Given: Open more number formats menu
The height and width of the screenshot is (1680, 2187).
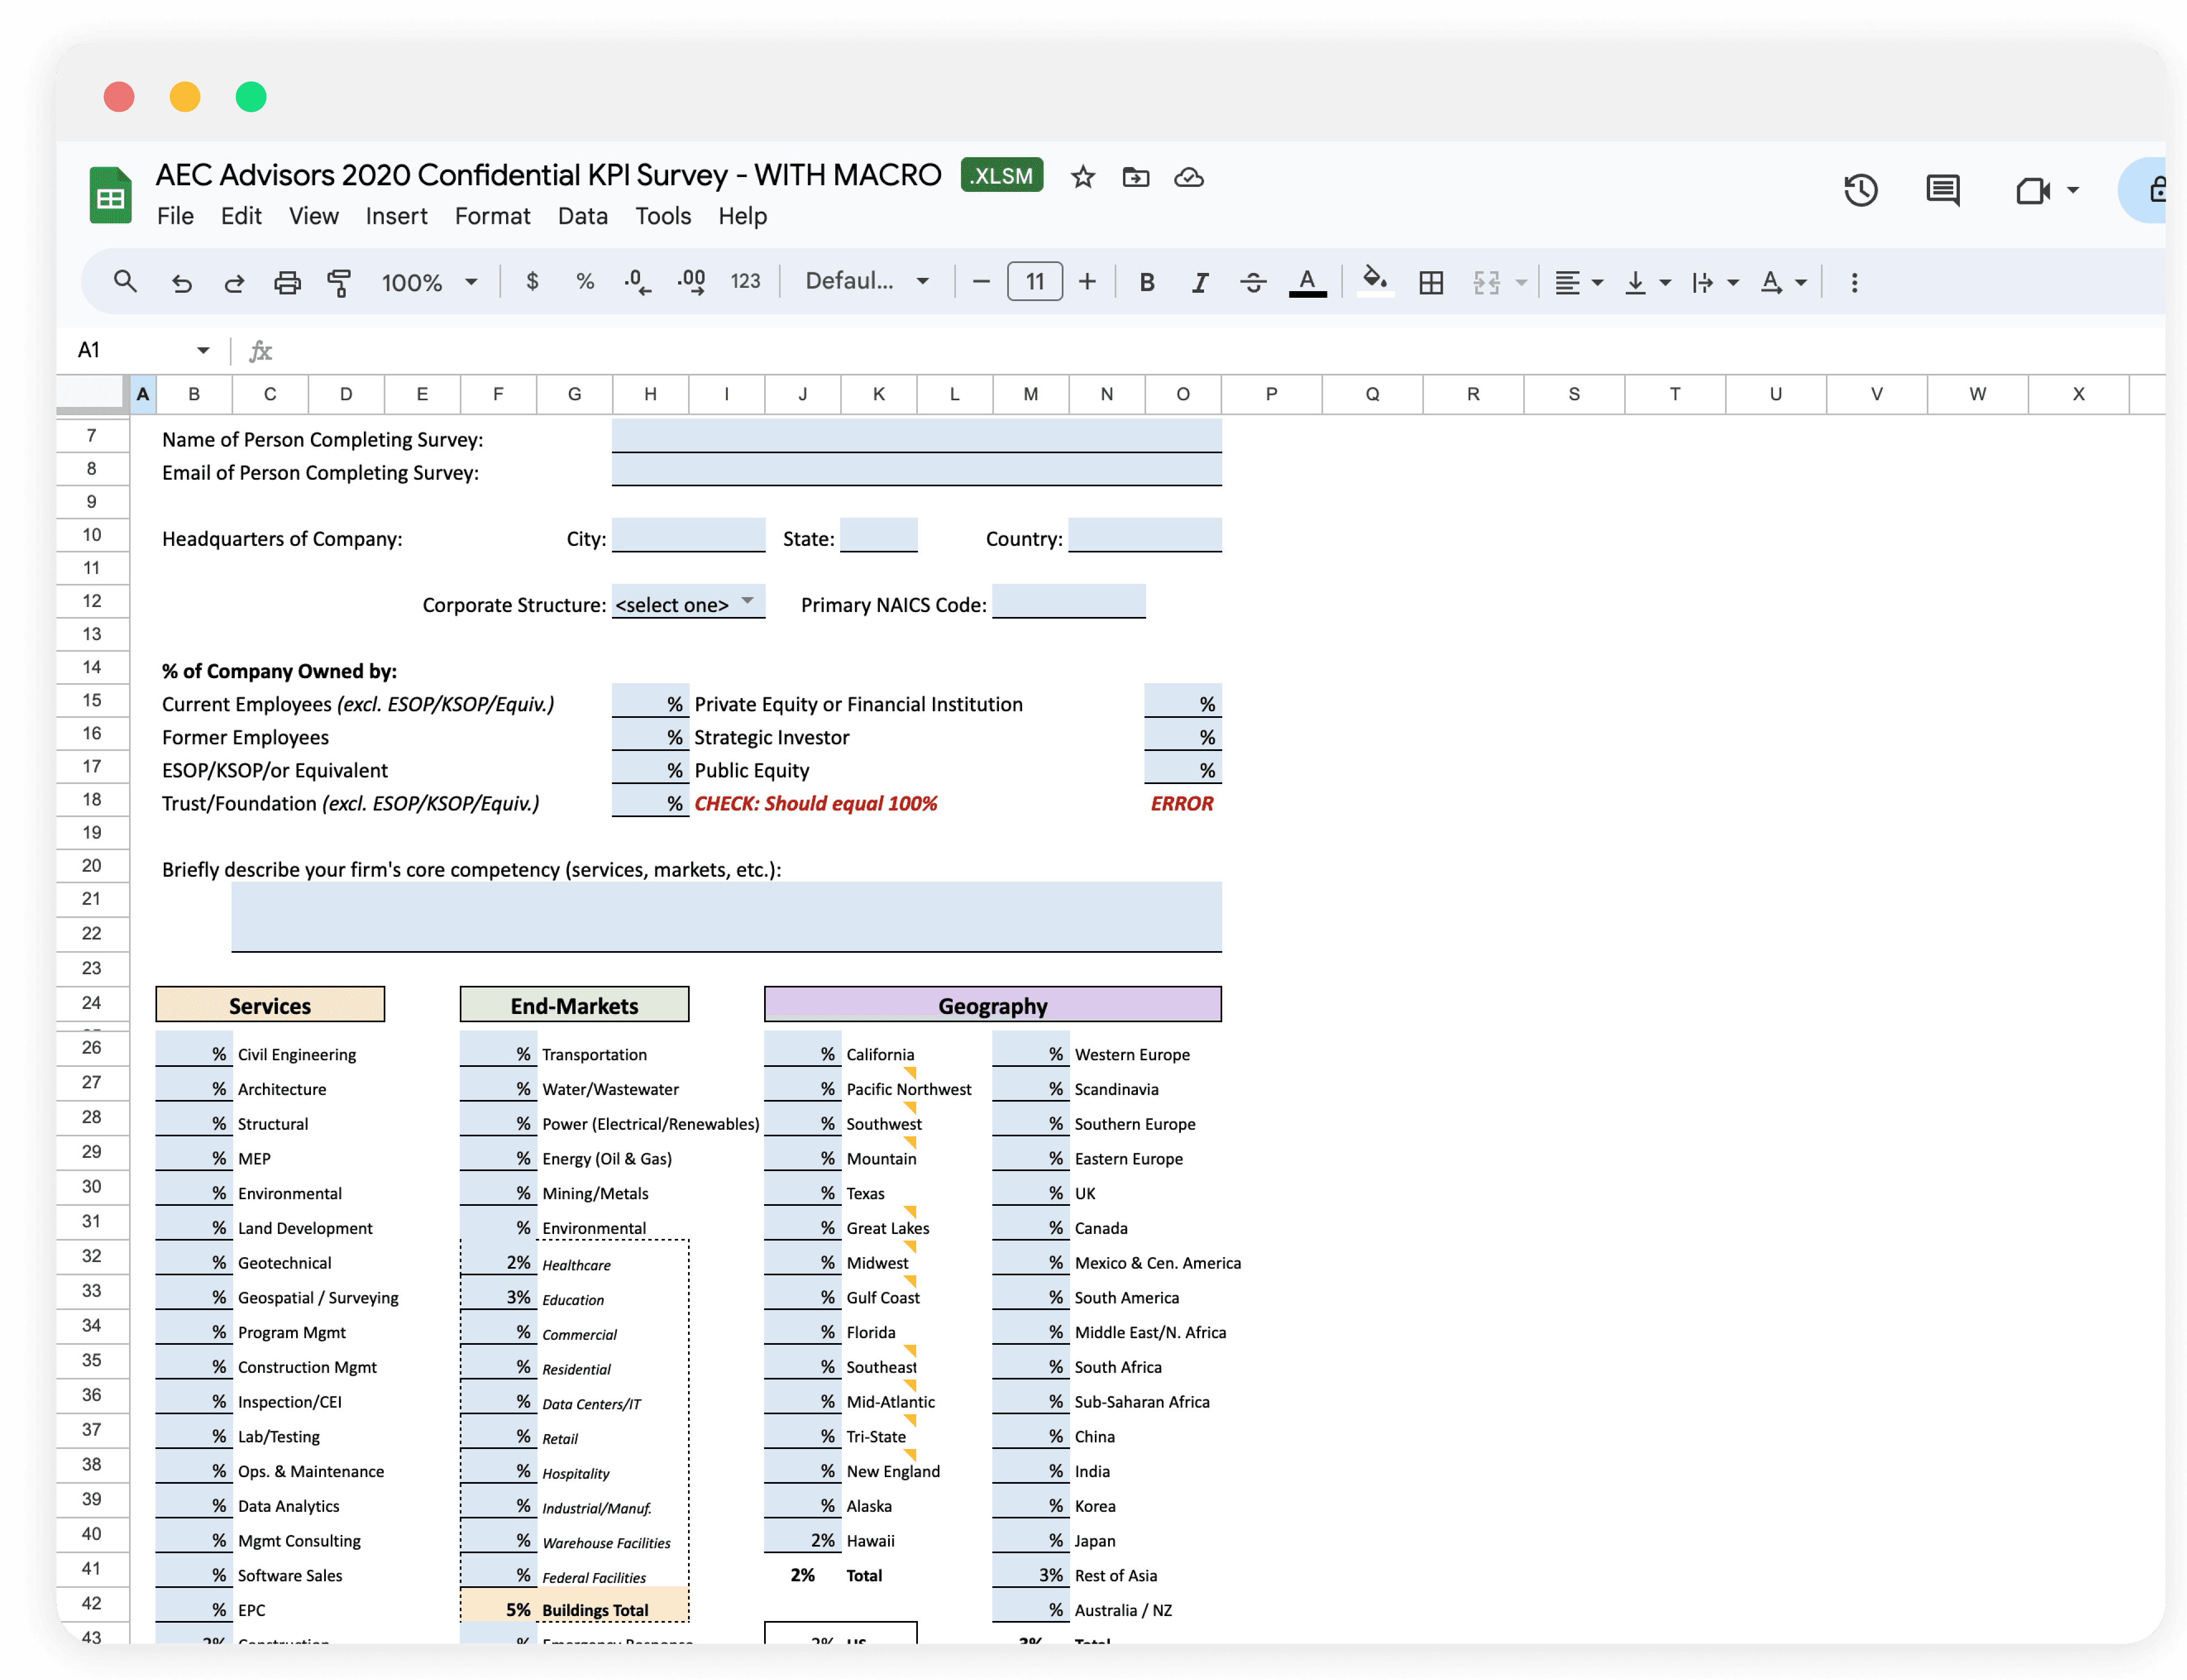Looking at the screenshot, I should click(745, 282).
